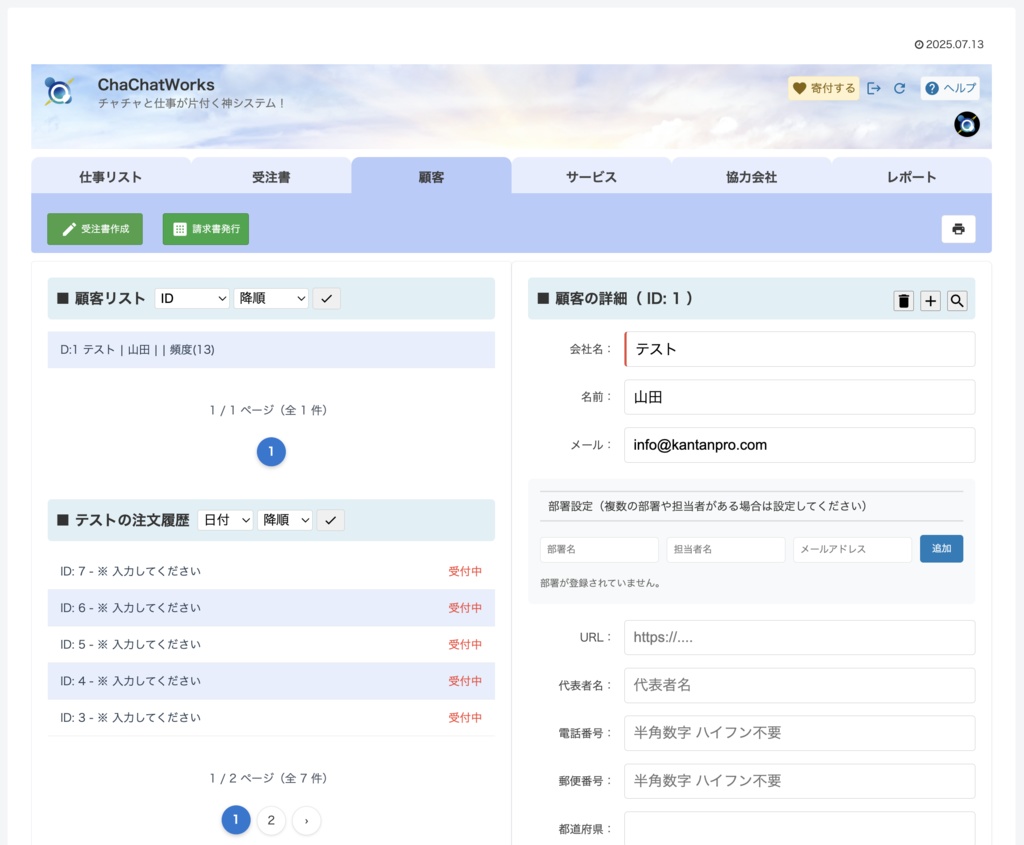Click the user avatar icon in the header
This screenshot has height=845, width=1024.
(x=965, y=124)
